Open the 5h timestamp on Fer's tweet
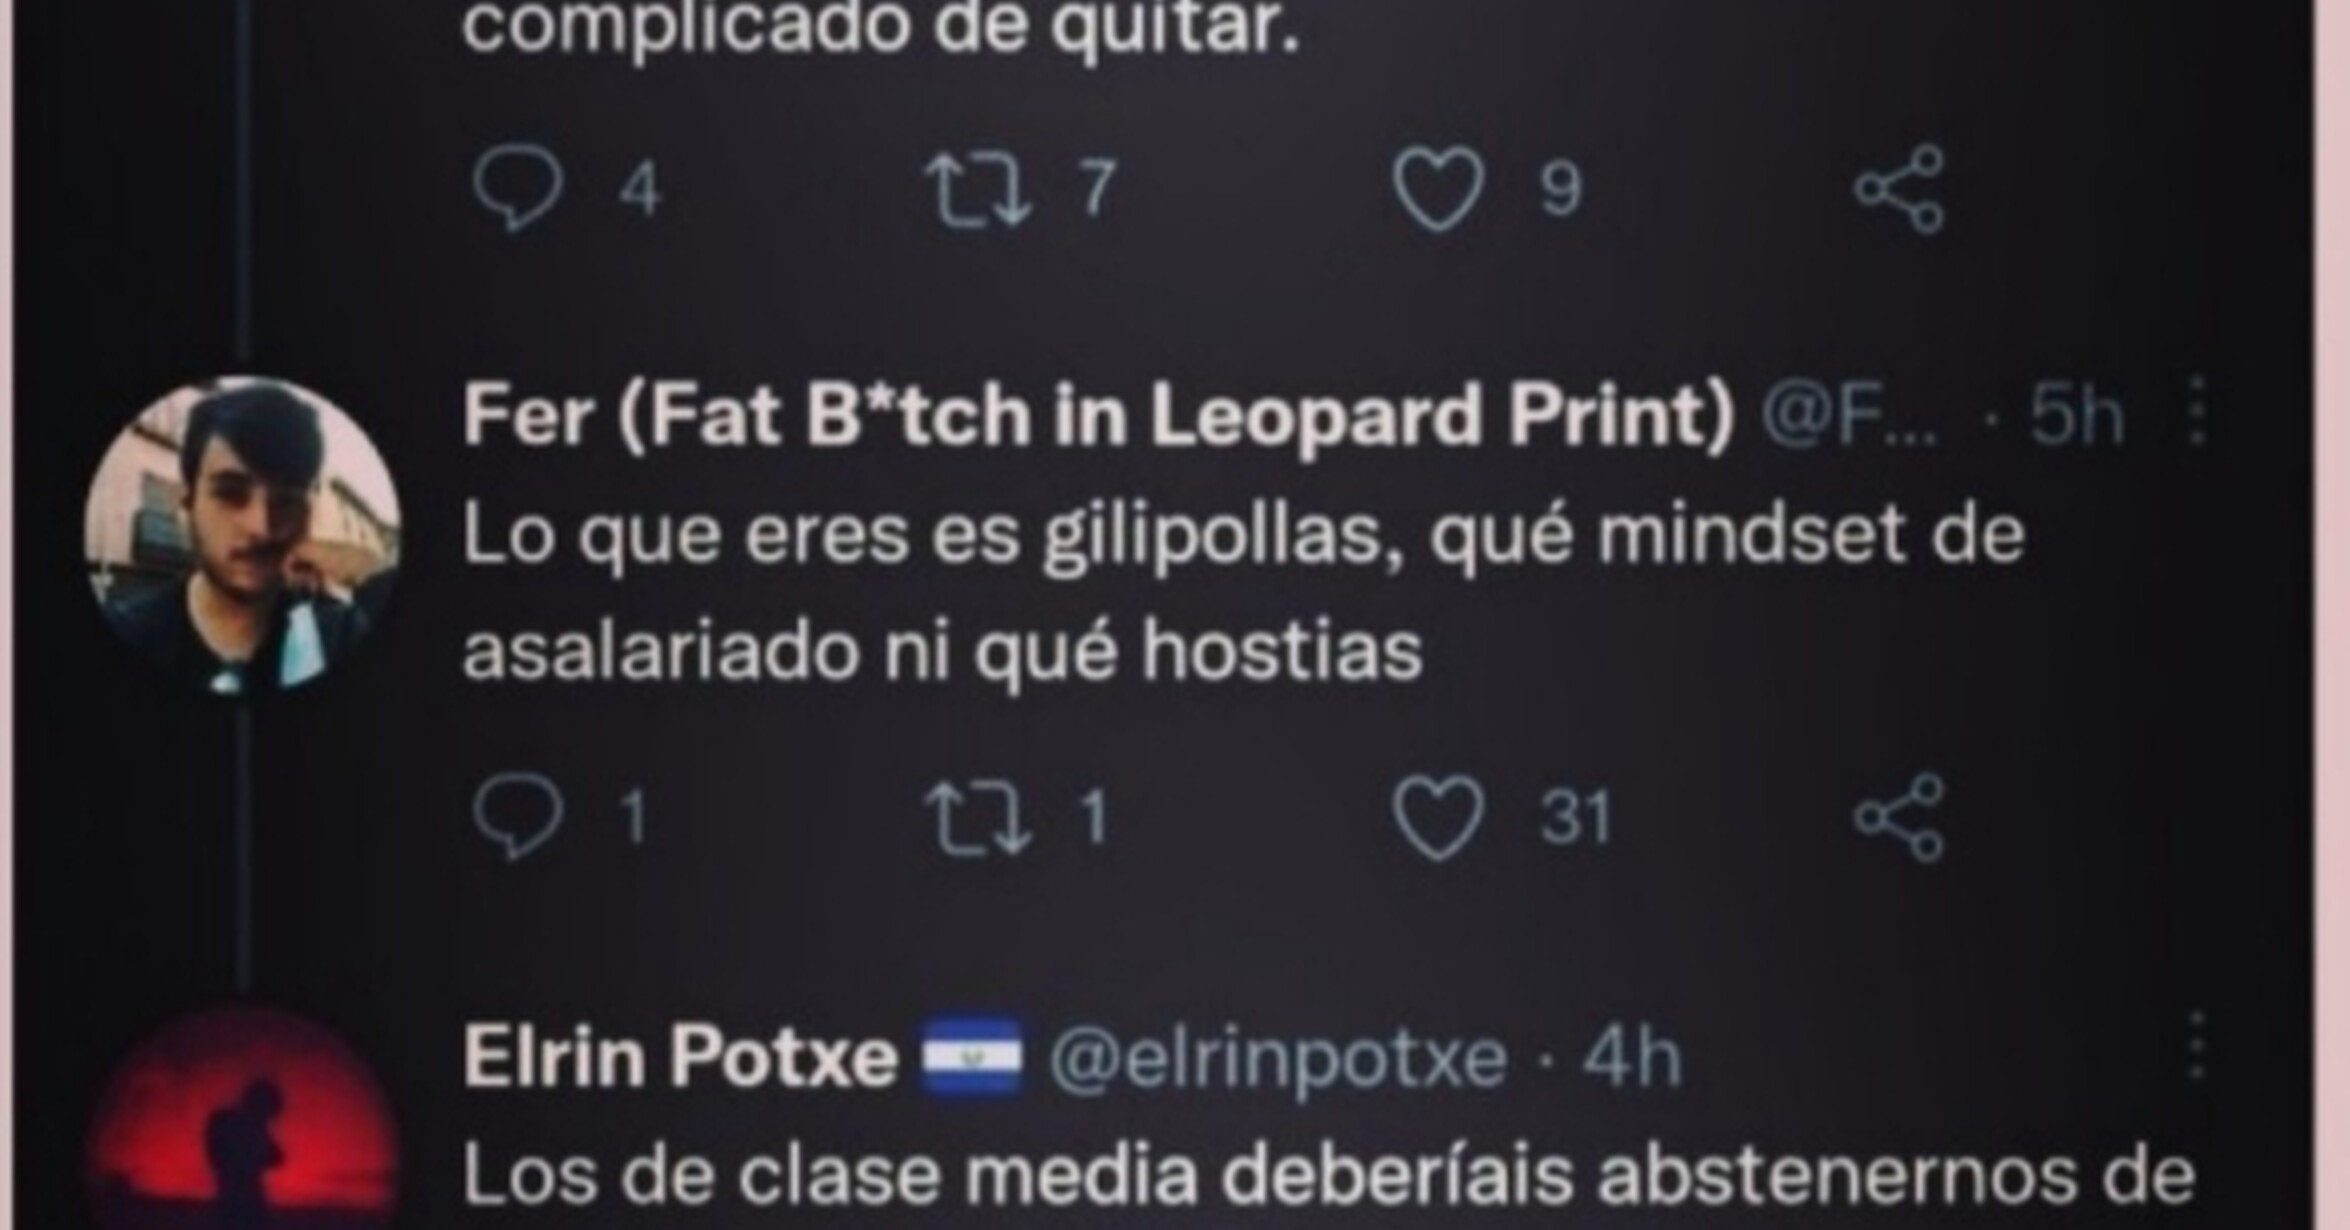 (x=2076, y=414)
